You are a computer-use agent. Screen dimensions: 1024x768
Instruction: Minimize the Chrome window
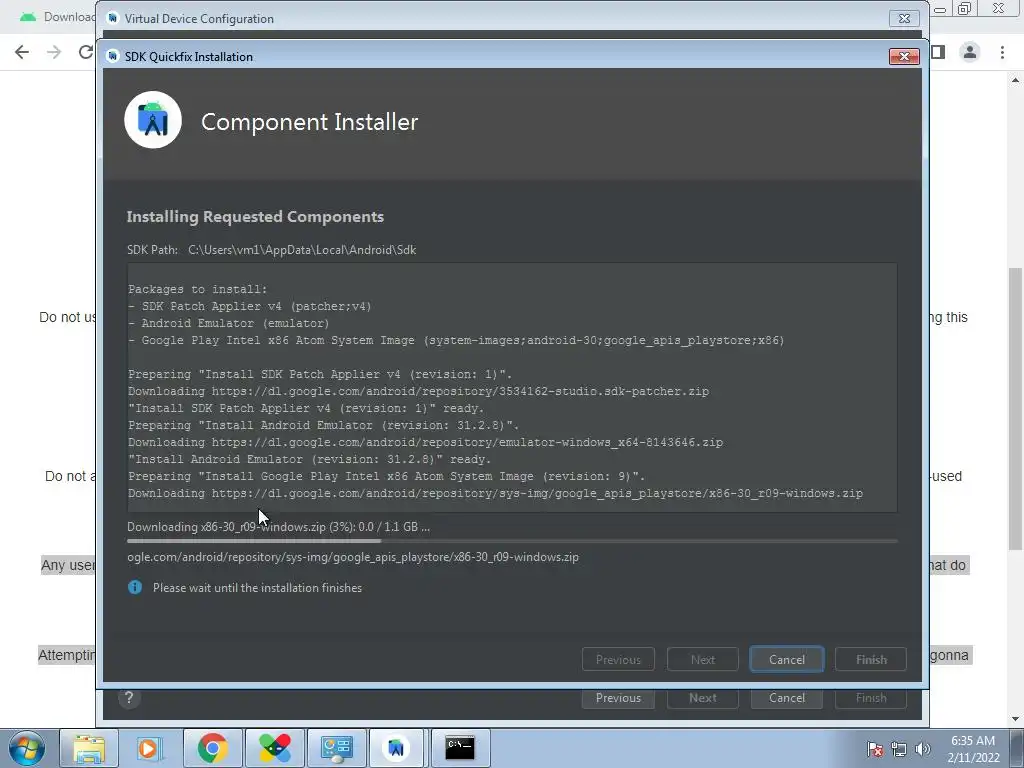tap(940, 9)
